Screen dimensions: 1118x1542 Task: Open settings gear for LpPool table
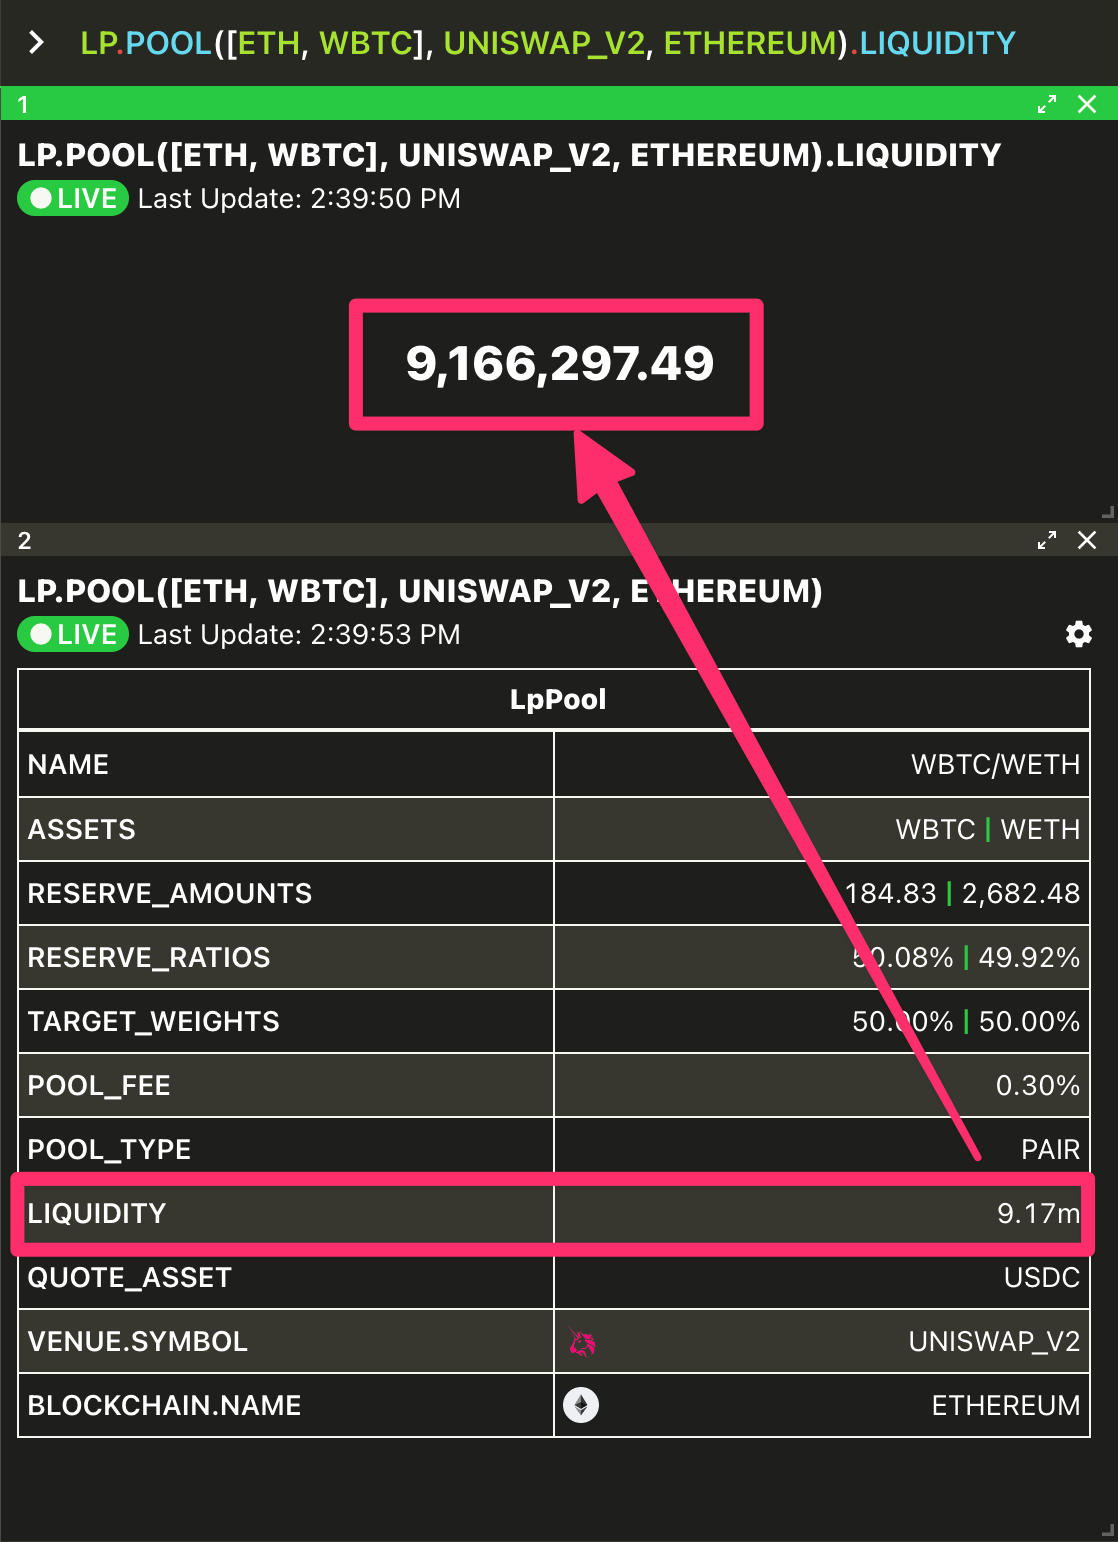(1078, 634)
